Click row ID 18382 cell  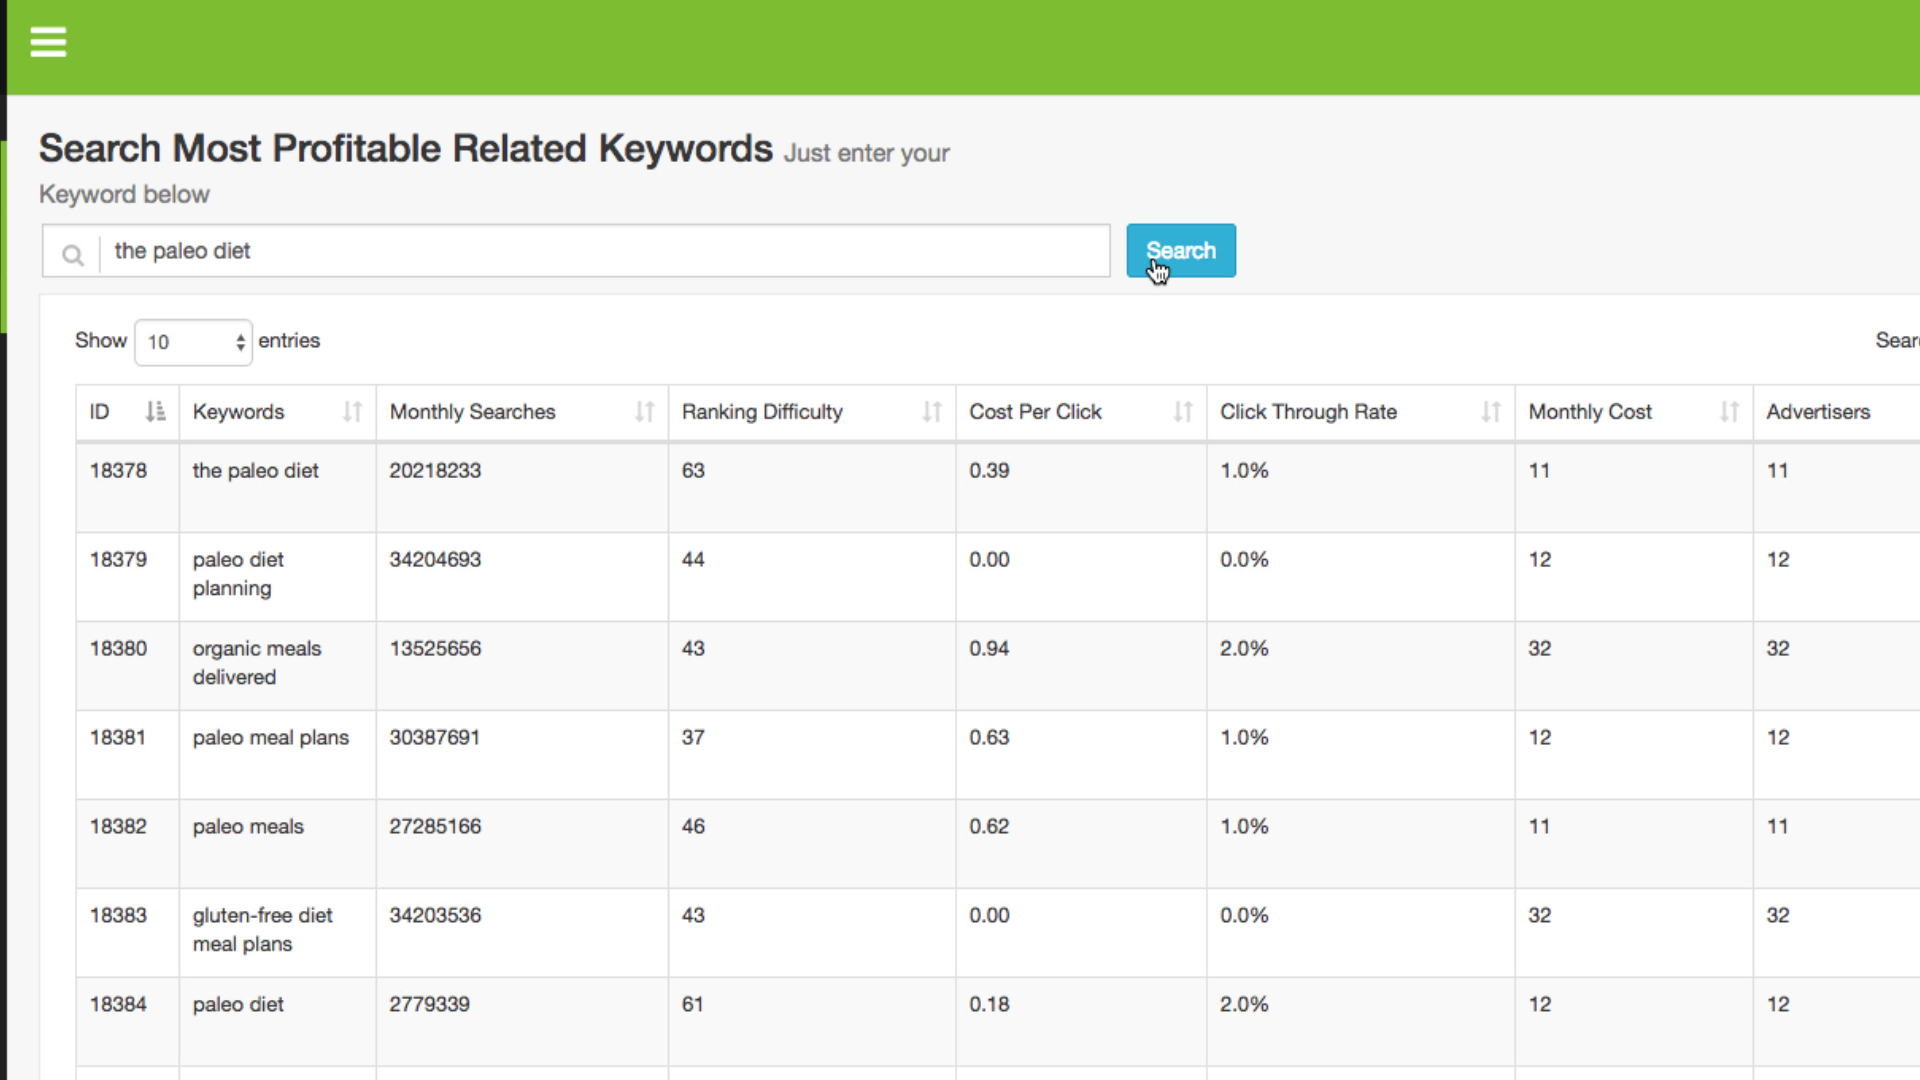point(118,827)
